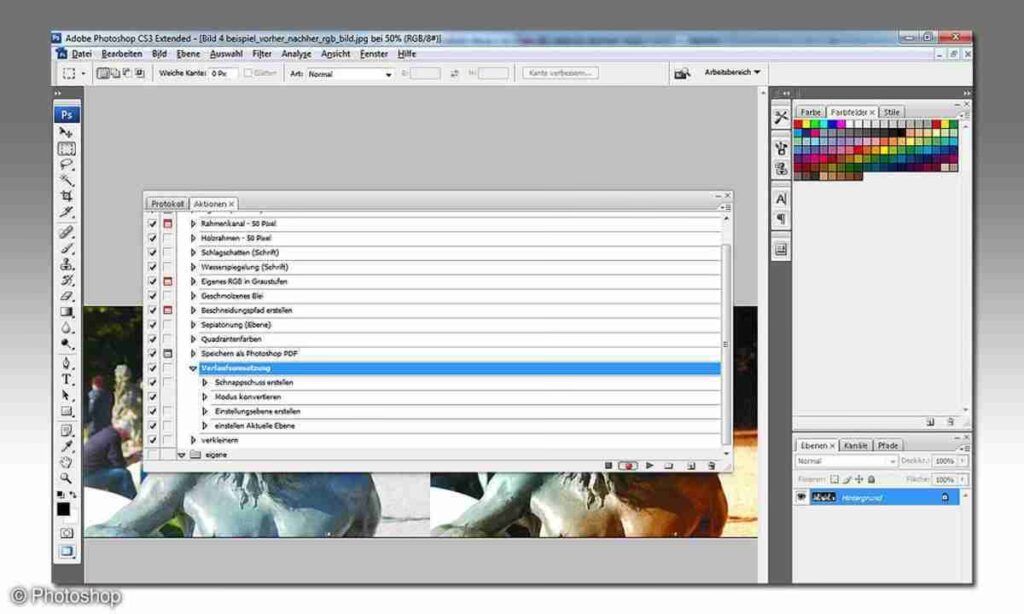The image size is (1024, 614).
Task: Collapse the Verlaufsumsetzung action
Action: [194, 368]
